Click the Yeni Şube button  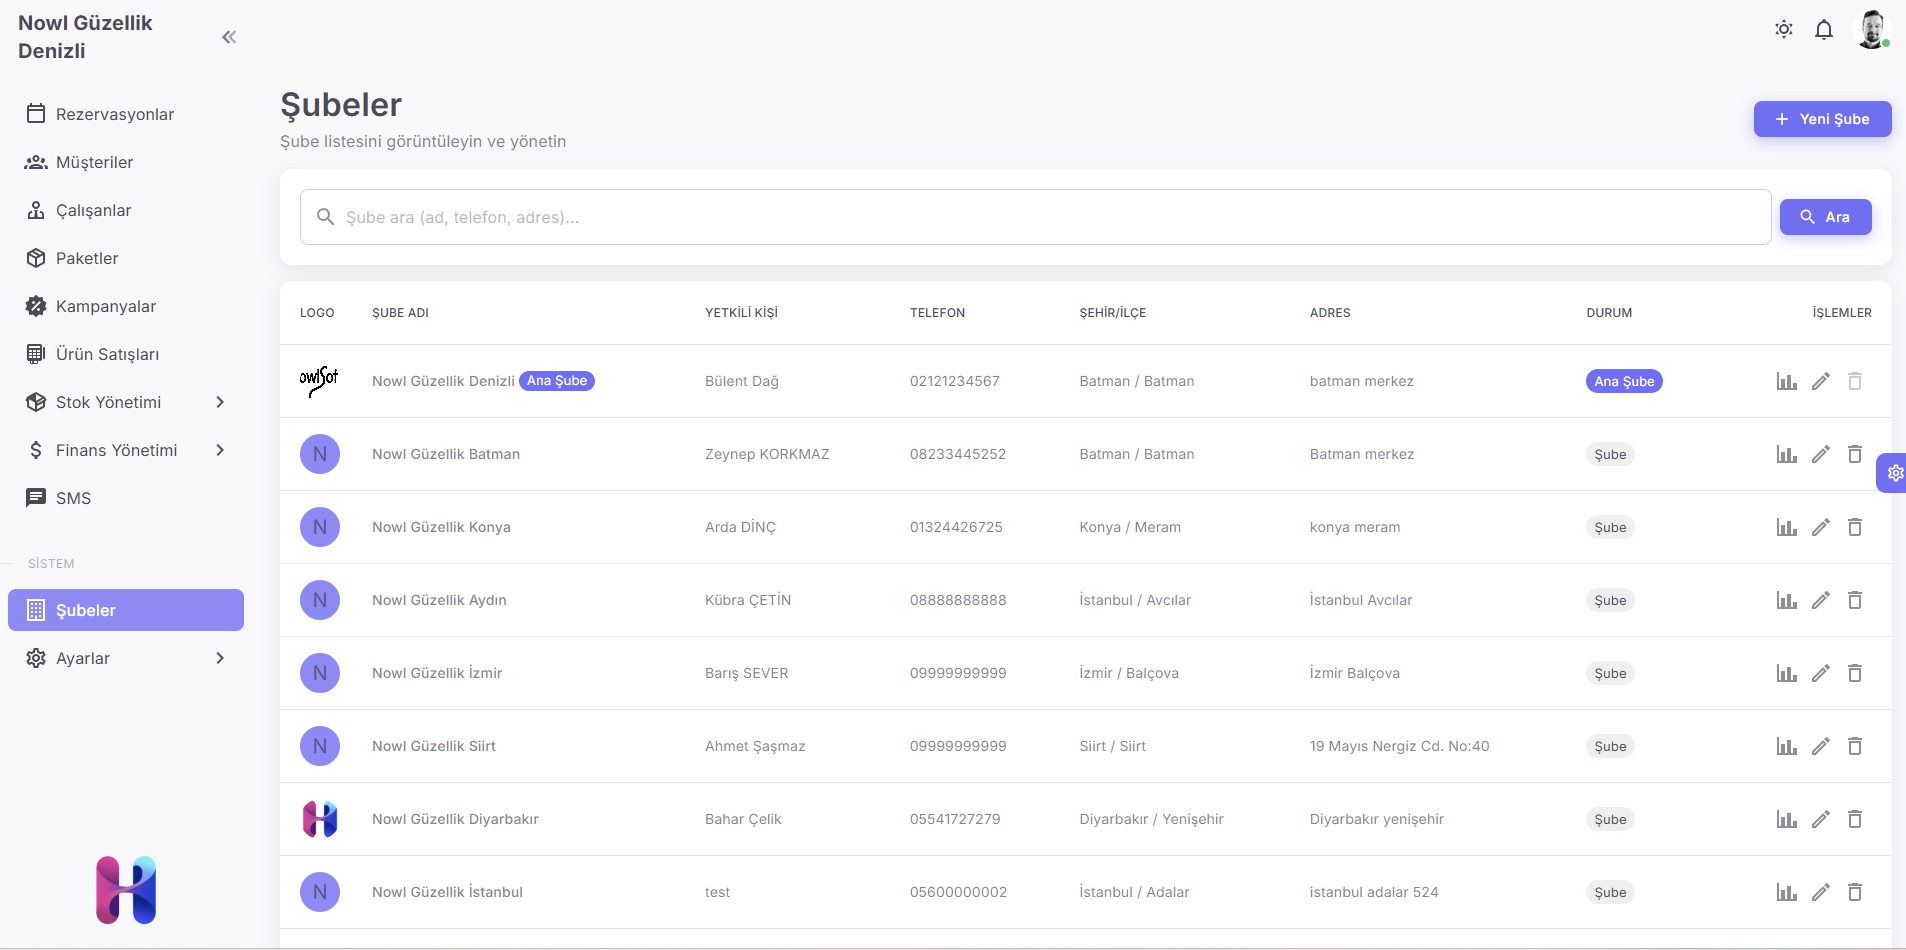click(1821, 119)
